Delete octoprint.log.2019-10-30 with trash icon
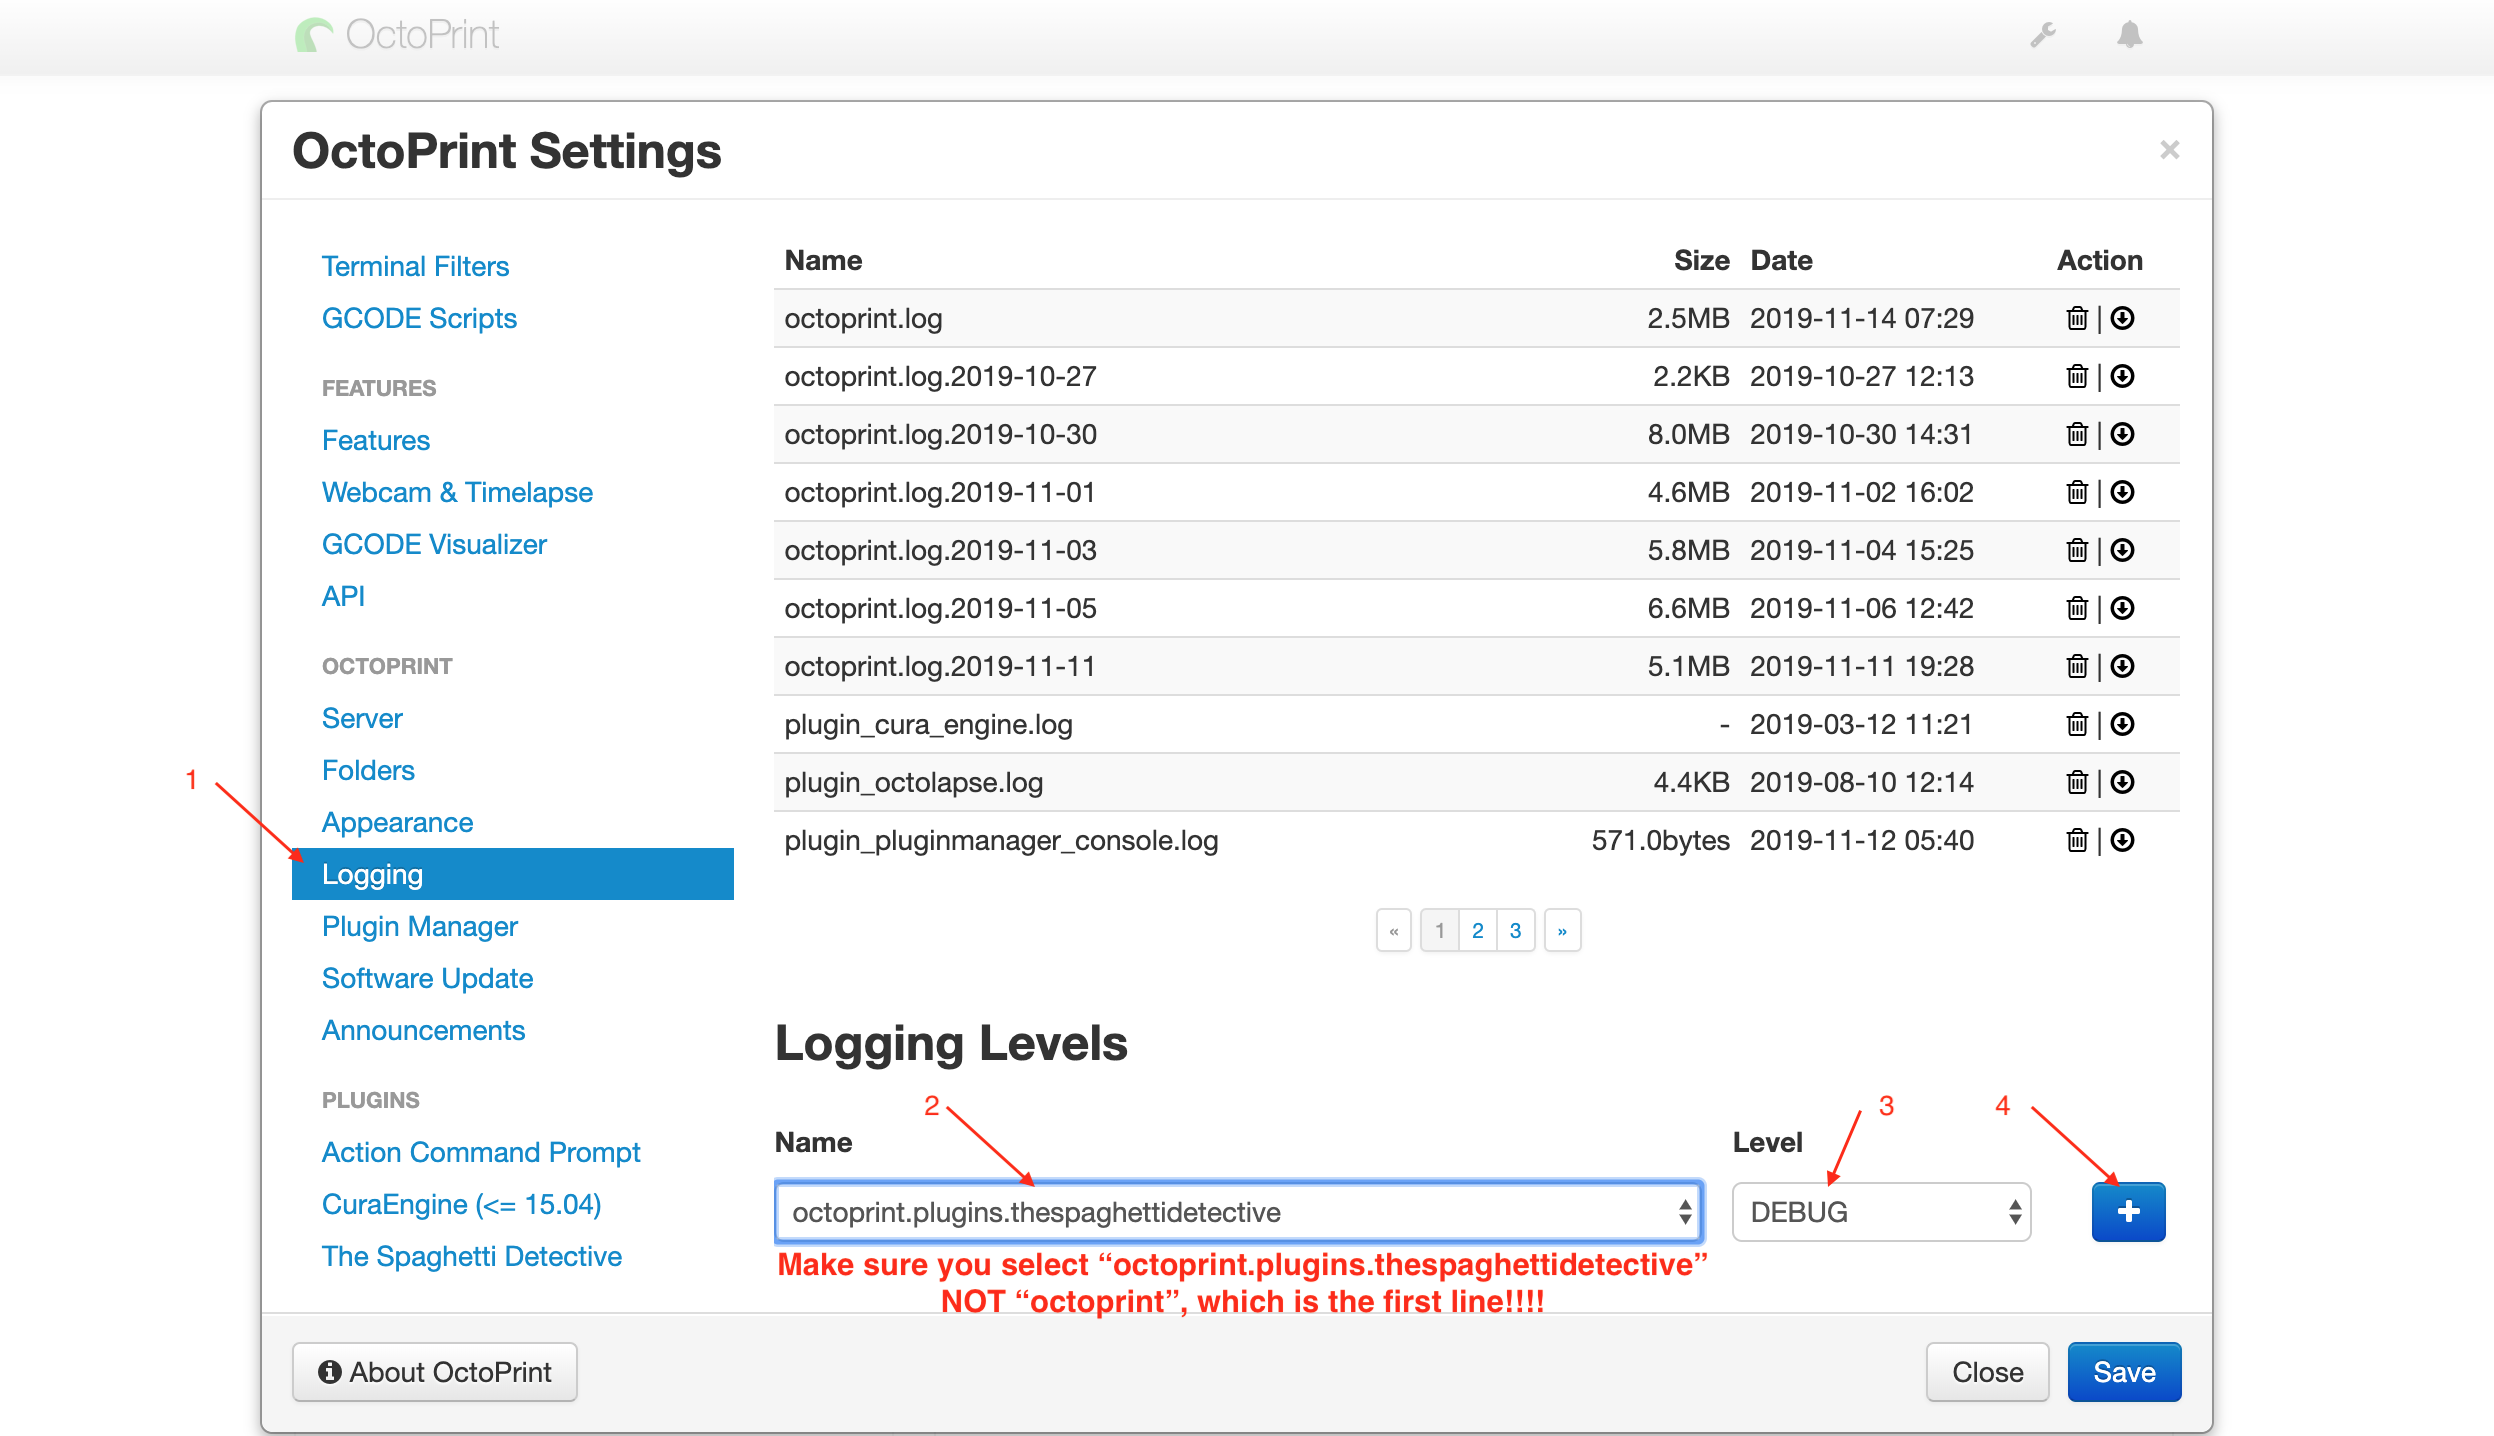The height and width of the screenshot is (1436, 2494). [x=2077, y=434]
